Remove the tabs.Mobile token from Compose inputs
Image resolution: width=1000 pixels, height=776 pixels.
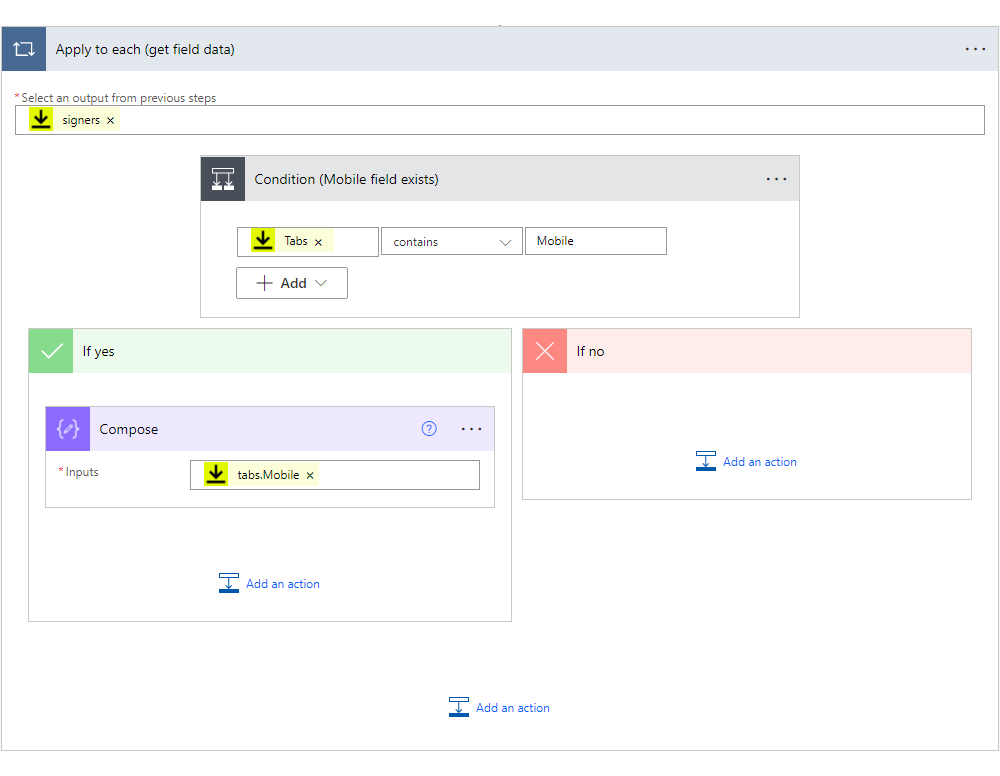tap(307, 474)
